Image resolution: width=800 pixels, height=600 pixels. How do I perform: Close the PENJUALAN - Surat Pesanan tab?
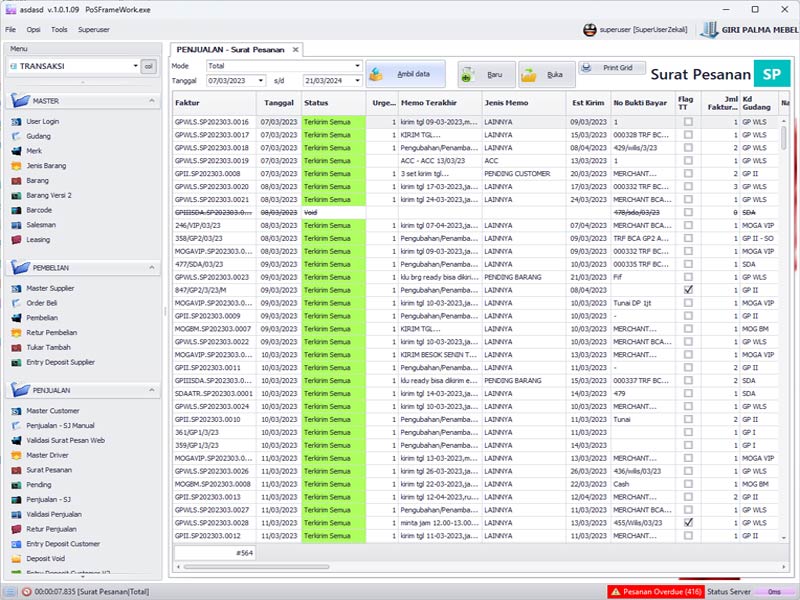pyautogui.click(x=296, y=49)
